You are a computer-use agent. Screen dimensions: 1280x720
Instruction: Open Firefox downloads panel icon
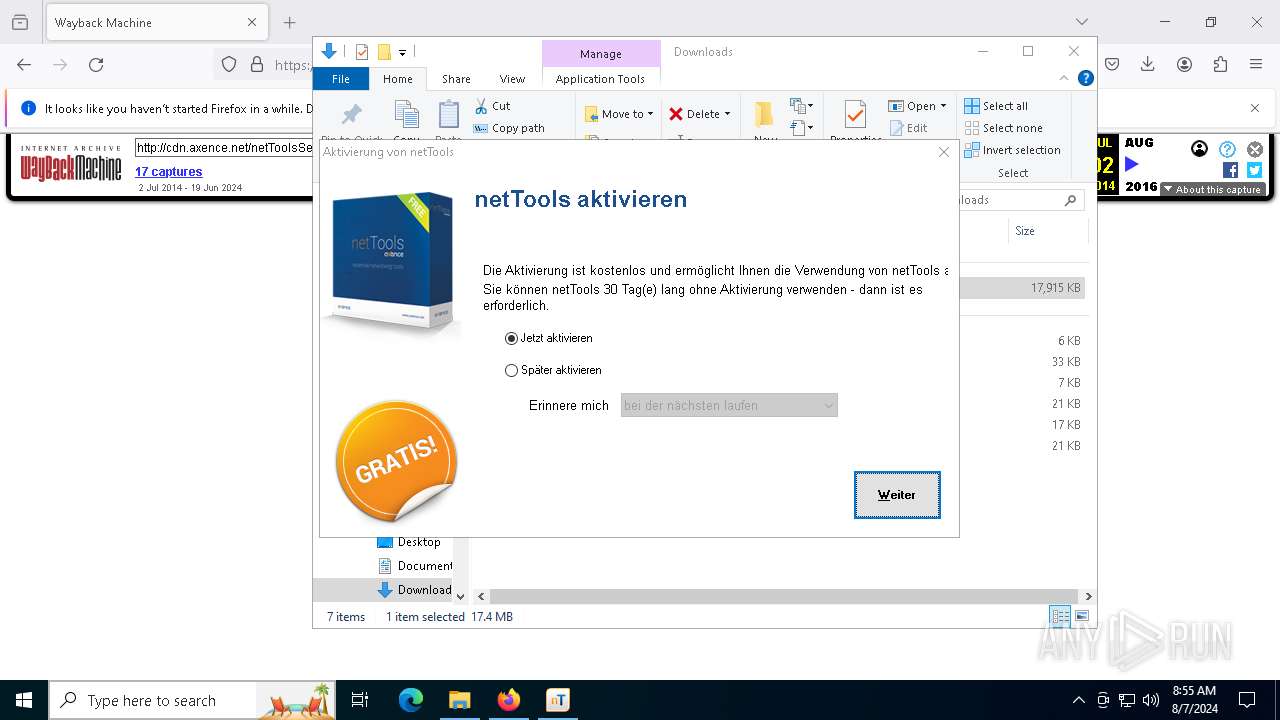(x=1148, y=65)
